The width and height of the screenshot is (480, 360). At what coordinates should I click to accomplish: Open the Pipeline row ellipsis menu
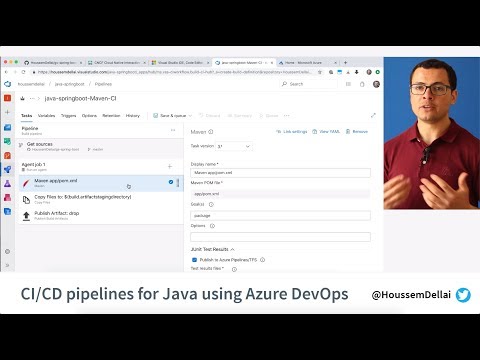tap(173, 130)
